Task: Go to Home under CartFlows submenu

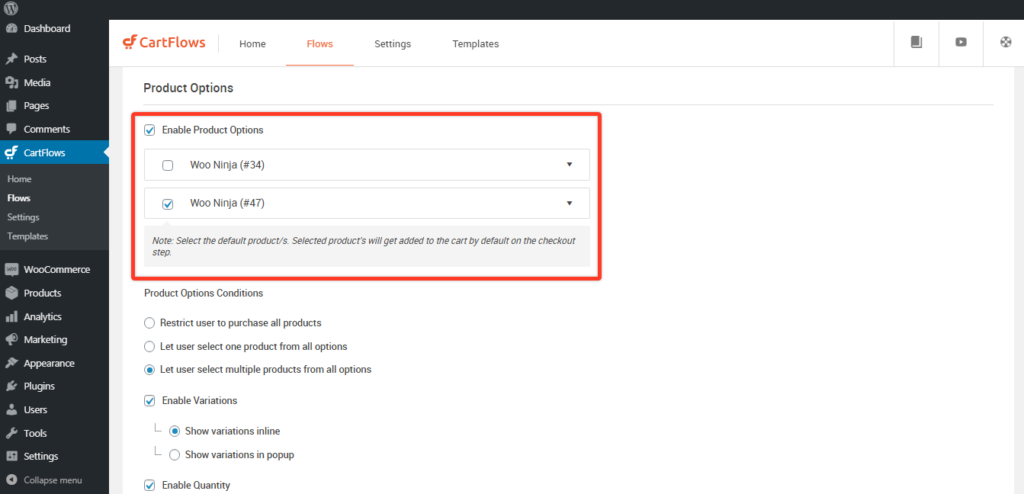Action: pyautogui.click(x=20, y=179)
